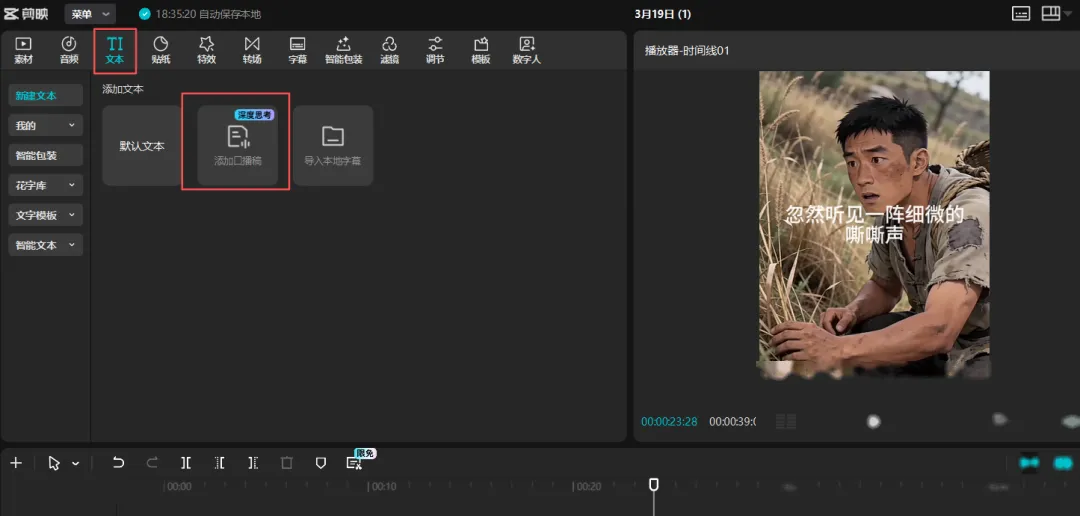Expand the 文字模板 sidebar section
This screenshot has width=1080, height=516.
(45, 215)
